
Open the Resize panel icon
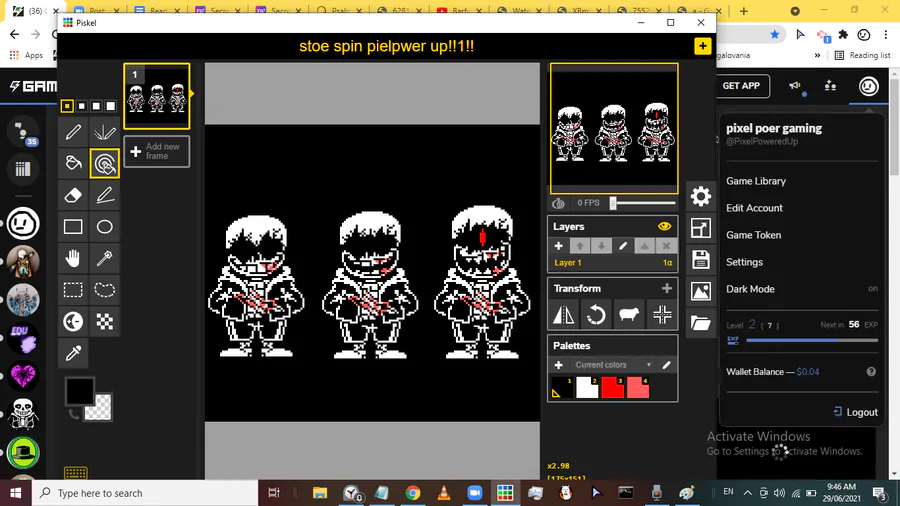pos(700,228)
